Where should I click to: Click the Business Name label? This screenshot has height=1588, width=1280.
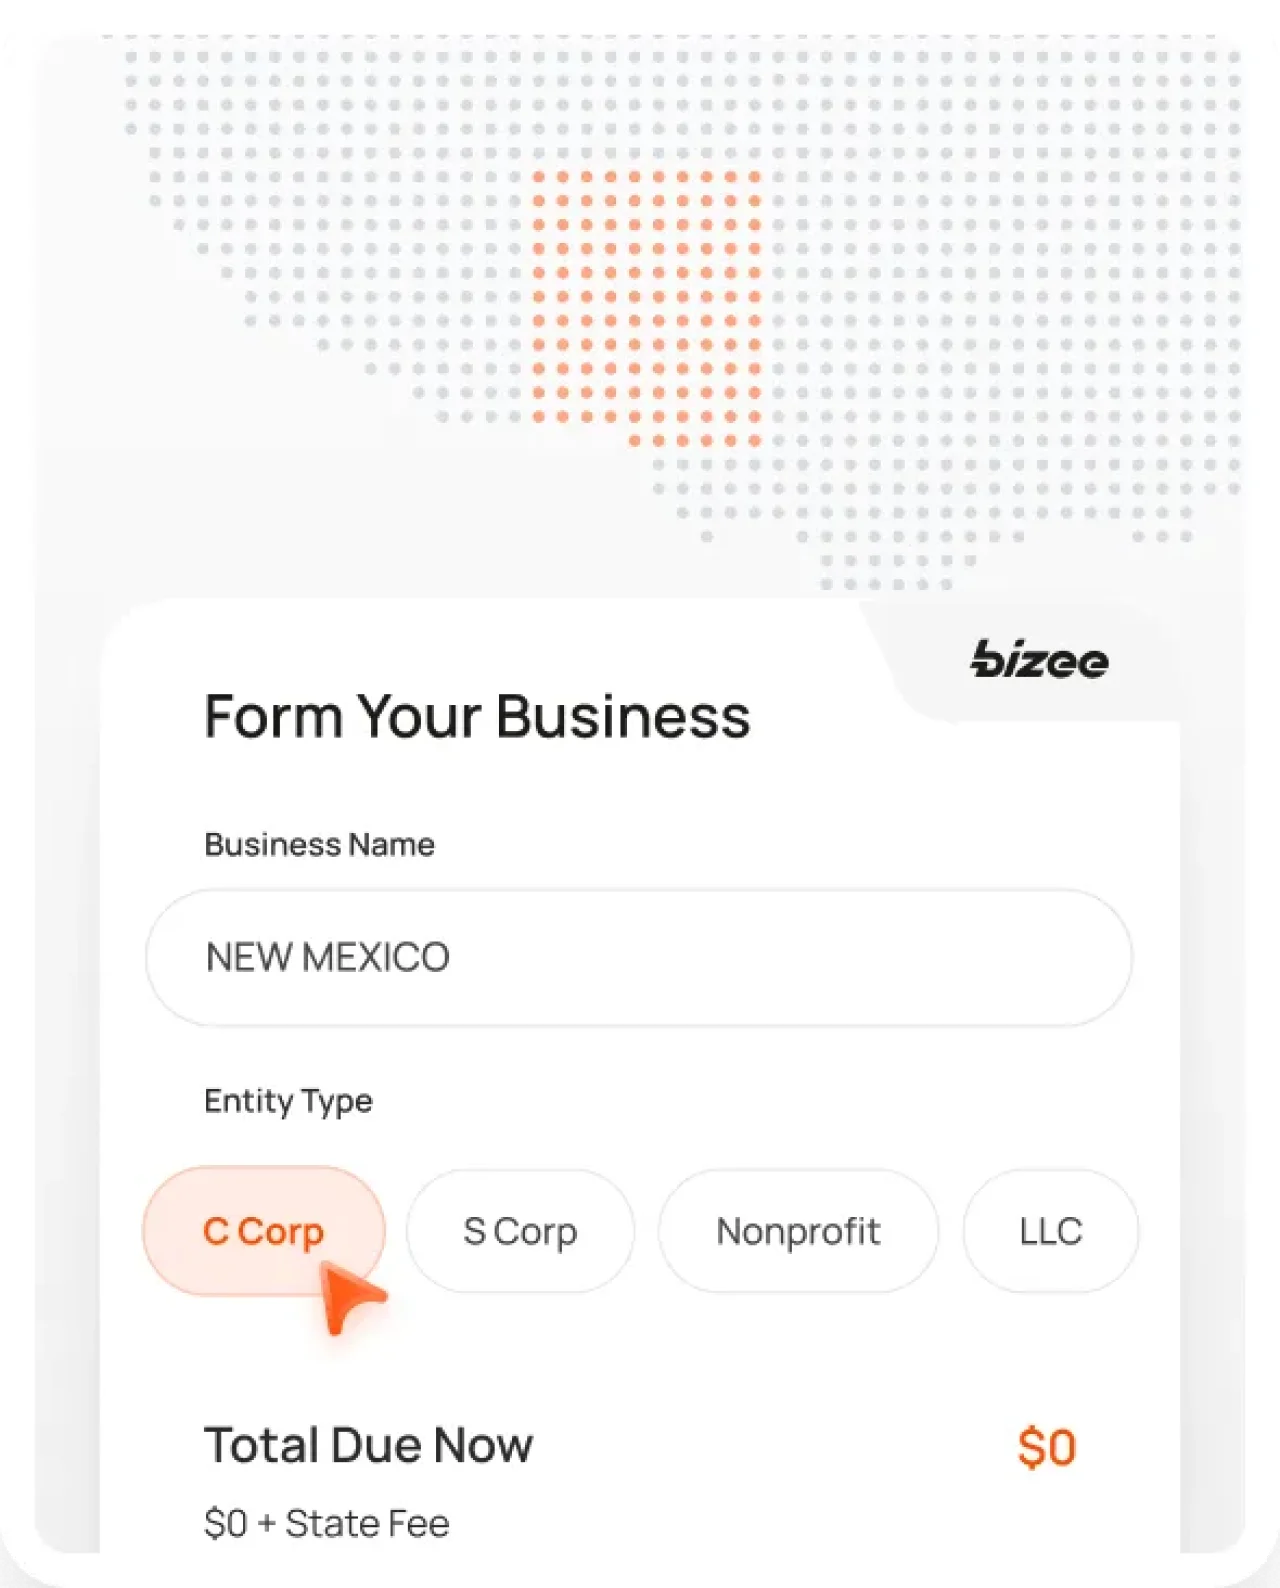pos(319,845)
